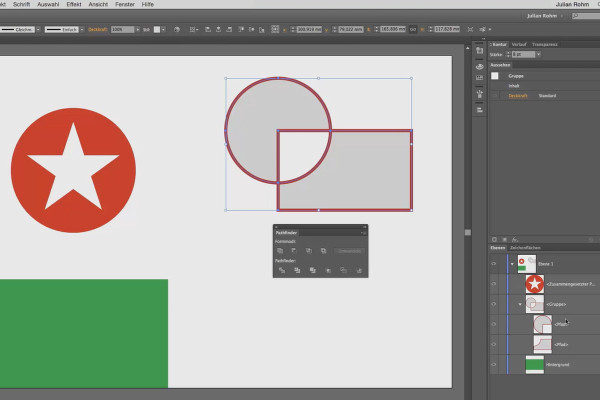The width and height of the screenshot is (600, 400).
Task: Click the control bar graphic style swatch
Action: [x=157, y=29]
